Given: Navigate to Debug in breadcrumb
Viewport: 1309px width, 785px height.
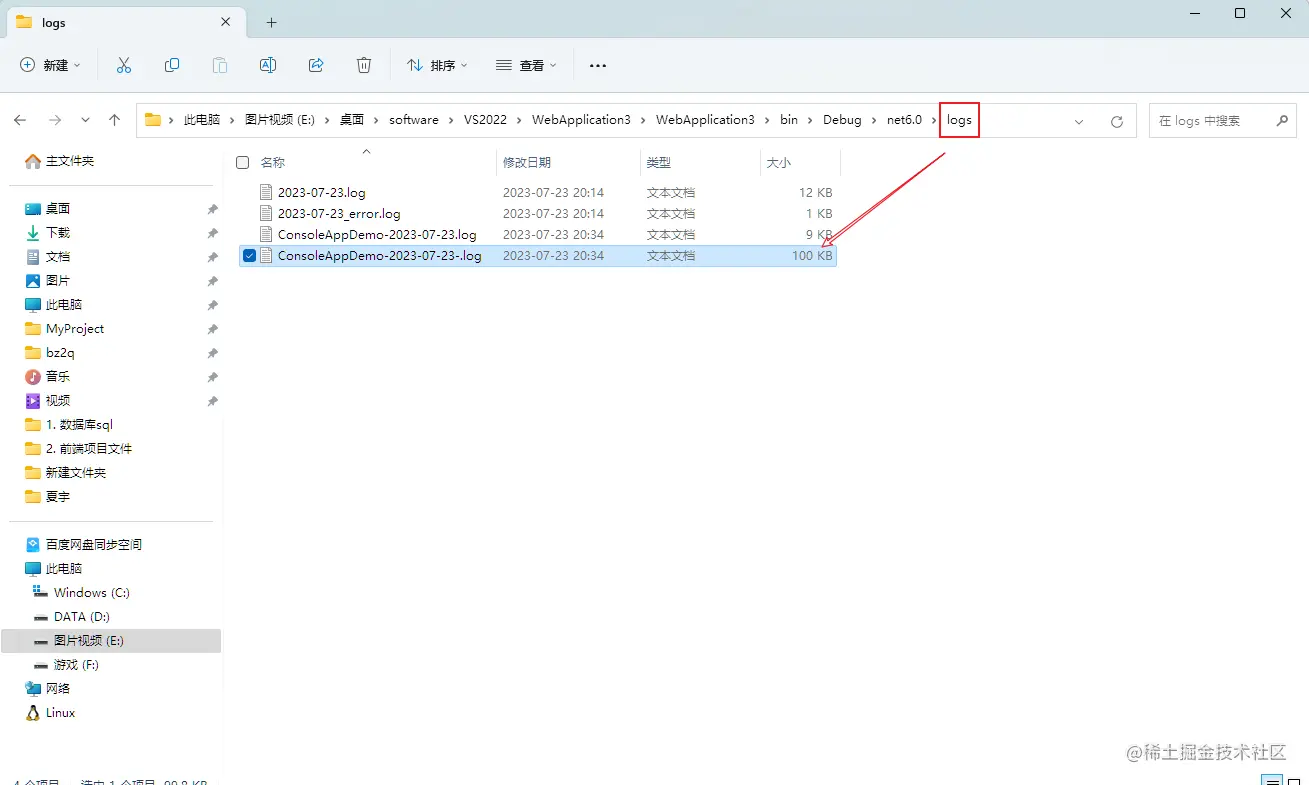Looking at the screenshot, I should (842, 120).
